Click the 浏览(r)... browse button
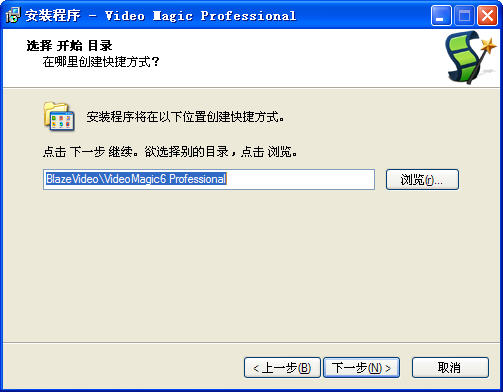The width and height of the screenshot is (503, 392). (422, 180)
